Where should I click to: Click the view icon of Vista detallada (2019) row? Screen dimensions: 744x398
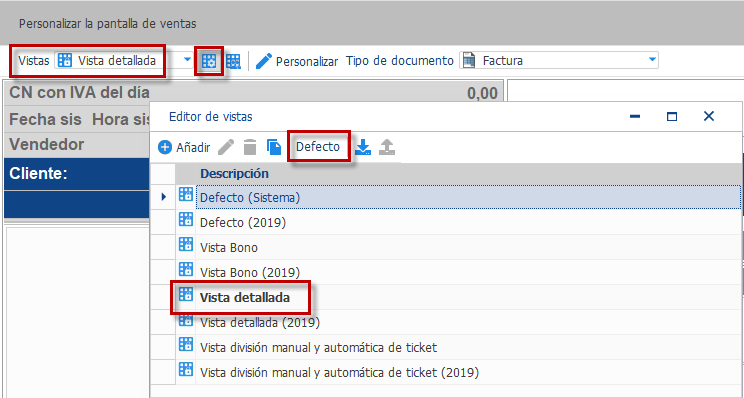click(186, 320)
